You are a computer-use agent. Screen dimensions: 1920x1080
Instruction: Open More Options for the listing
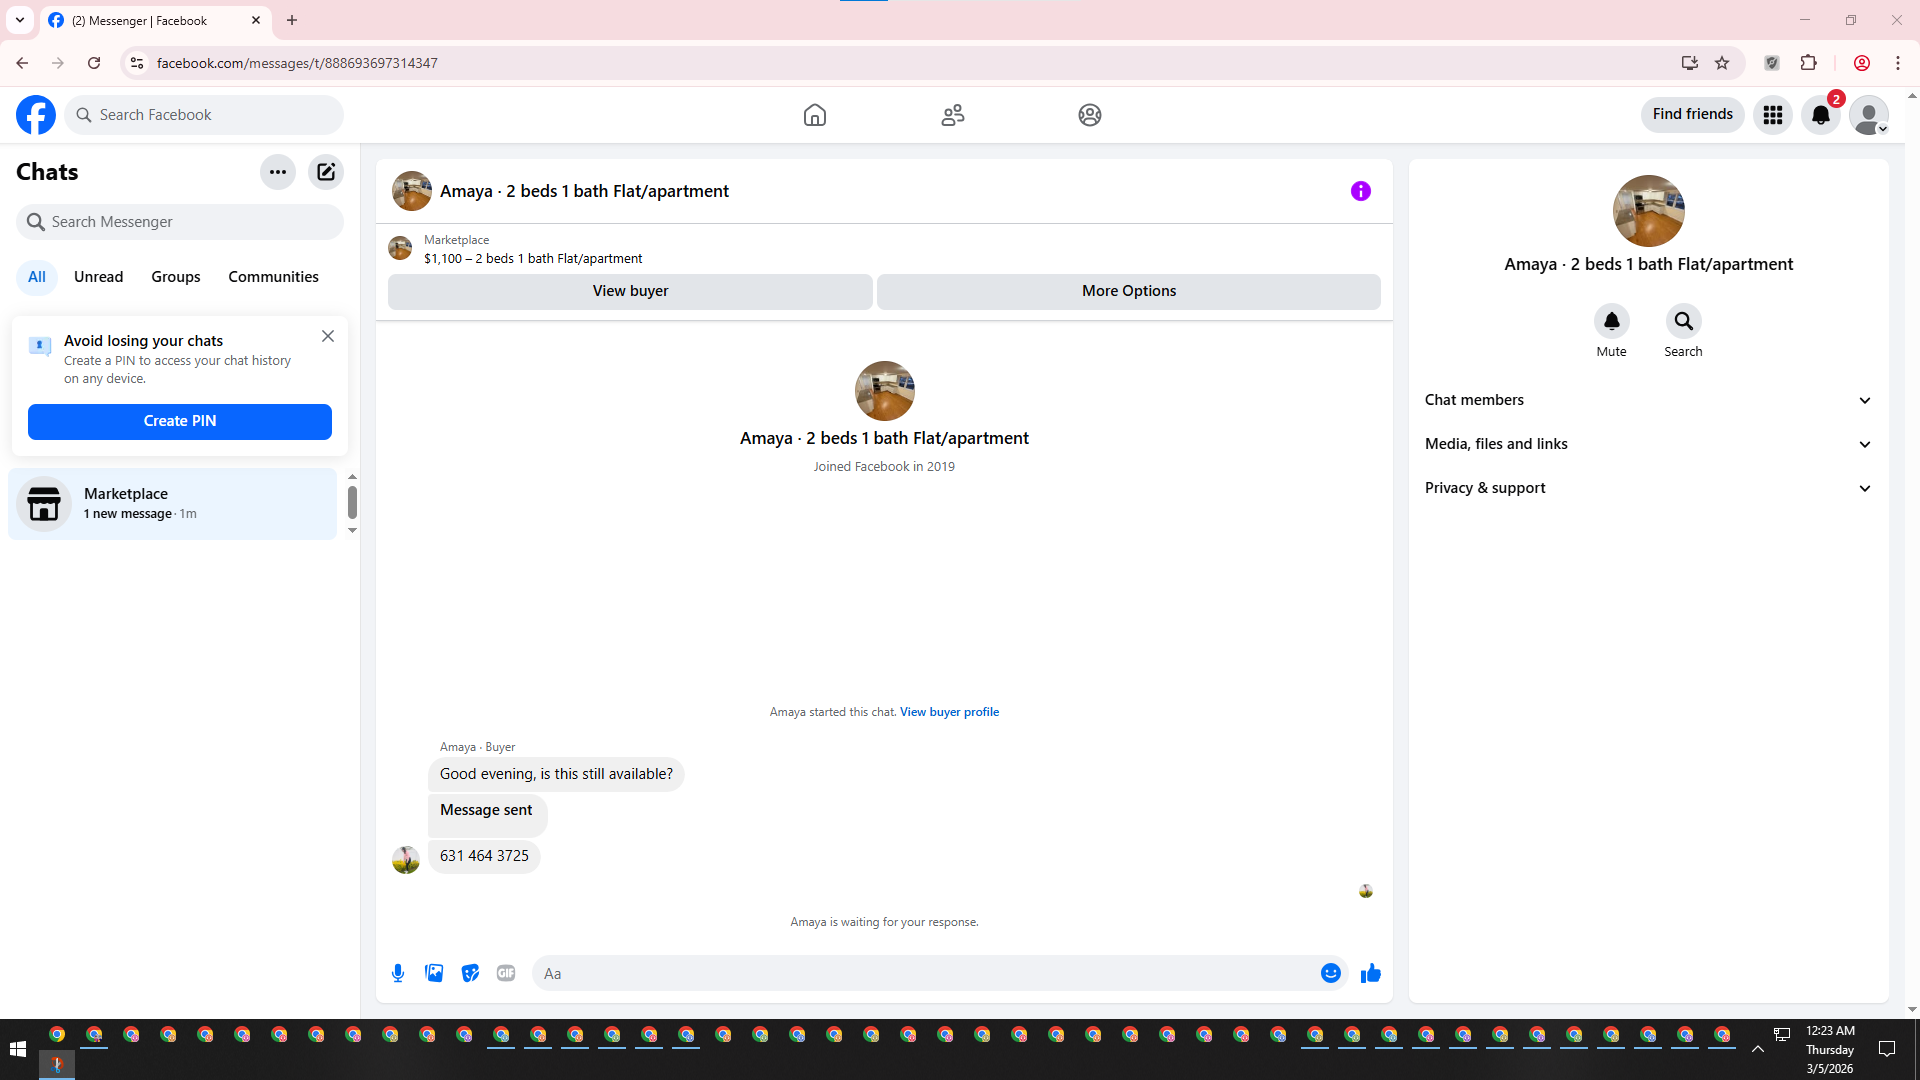point(1129,291)
